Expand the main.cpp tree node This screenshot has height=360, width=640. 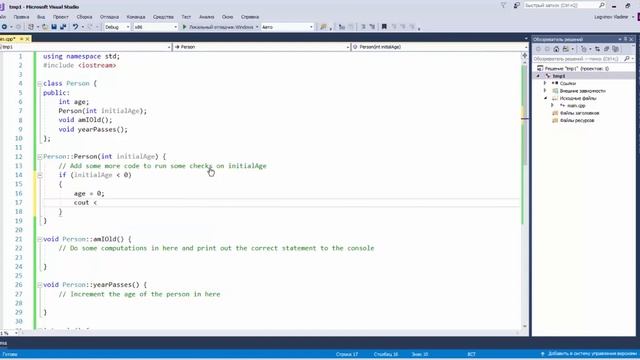pos(553,105)
